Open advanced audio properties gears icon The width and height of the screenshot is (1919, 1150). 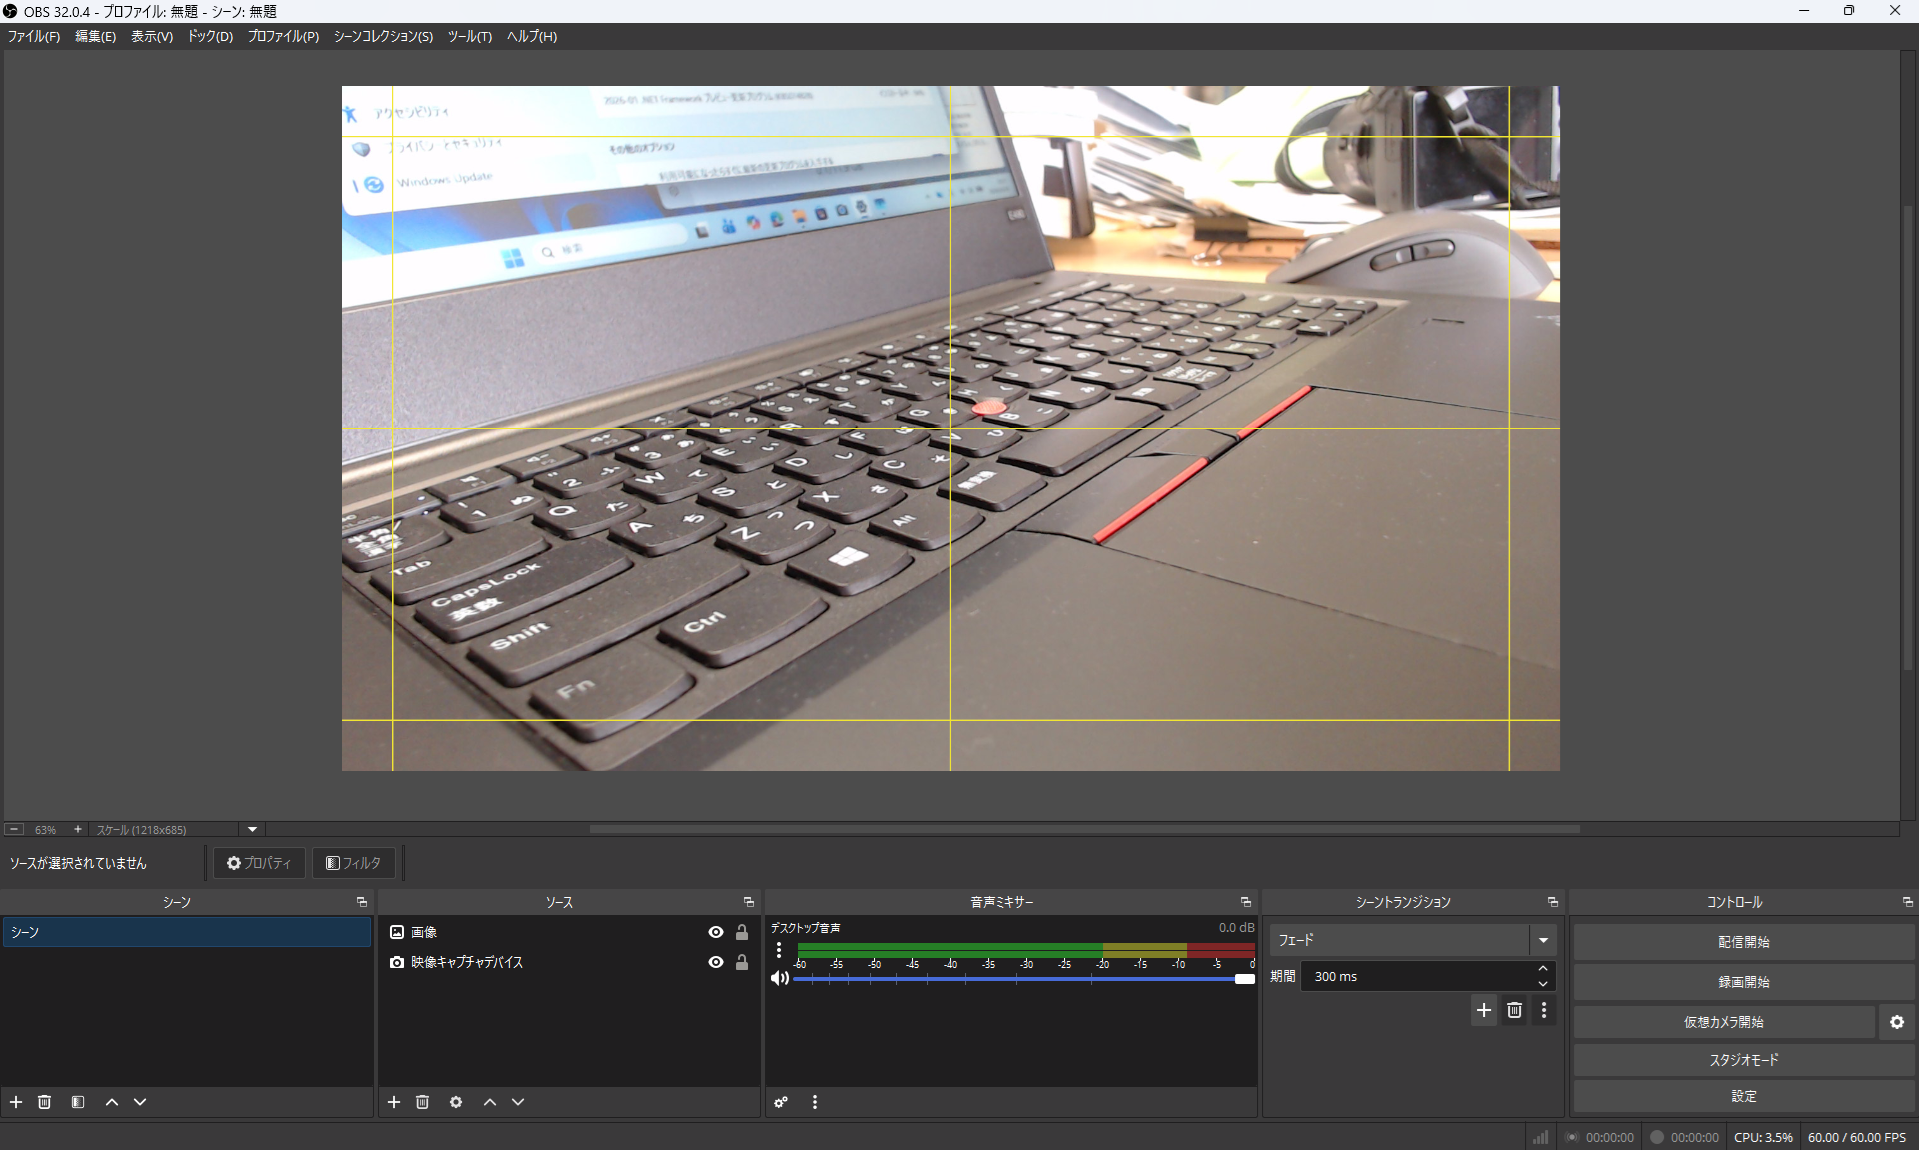point(781,1102)
